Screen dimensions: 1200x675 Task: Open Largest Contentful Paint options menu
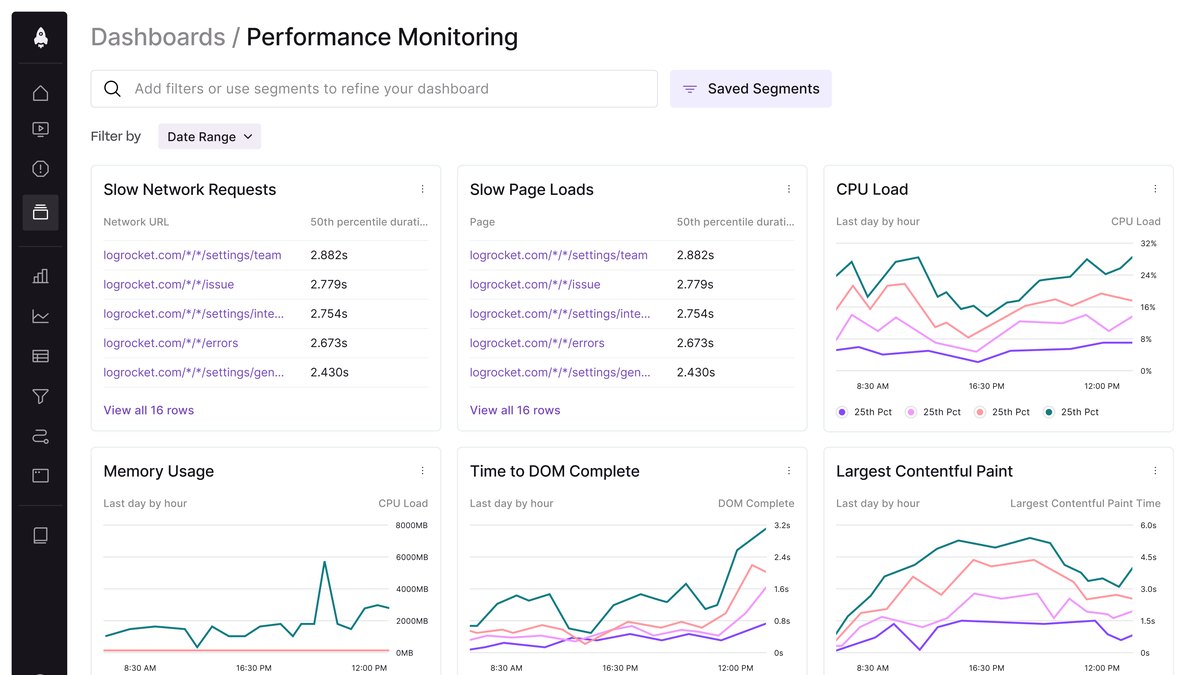(1155, 471)
